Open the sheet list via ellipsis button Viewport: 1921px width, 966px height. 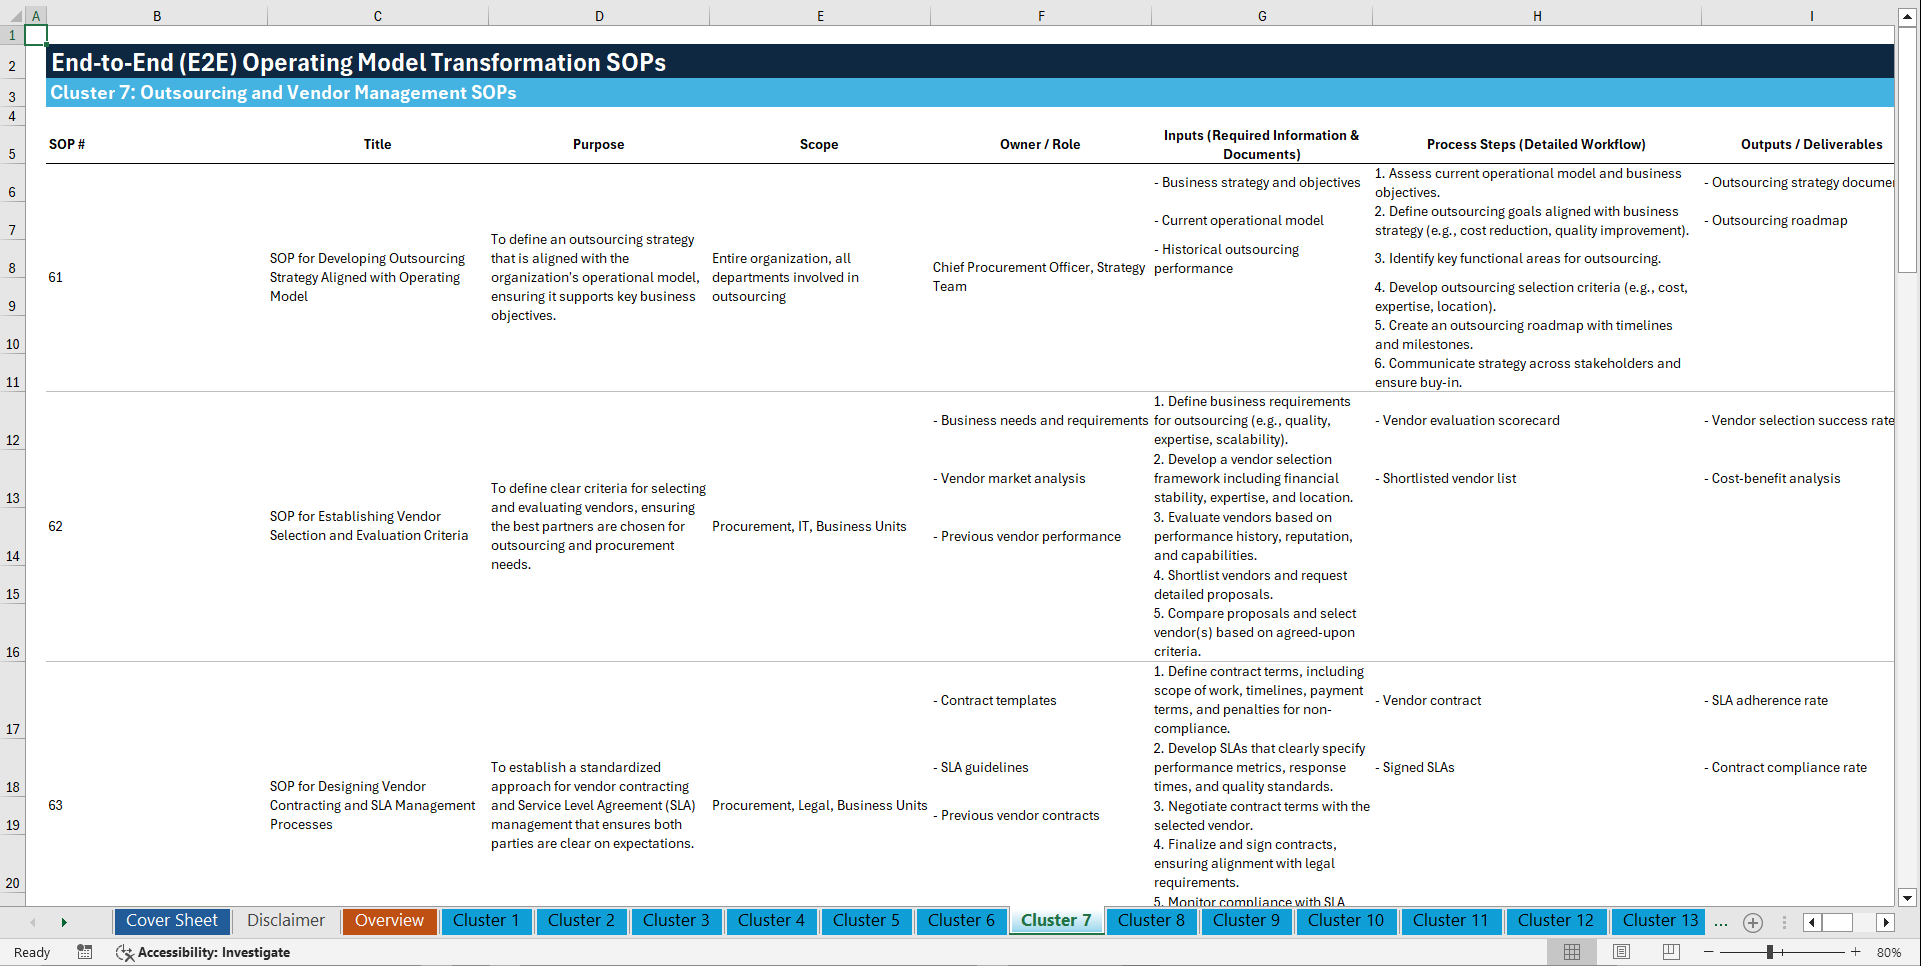point(1721,922)
